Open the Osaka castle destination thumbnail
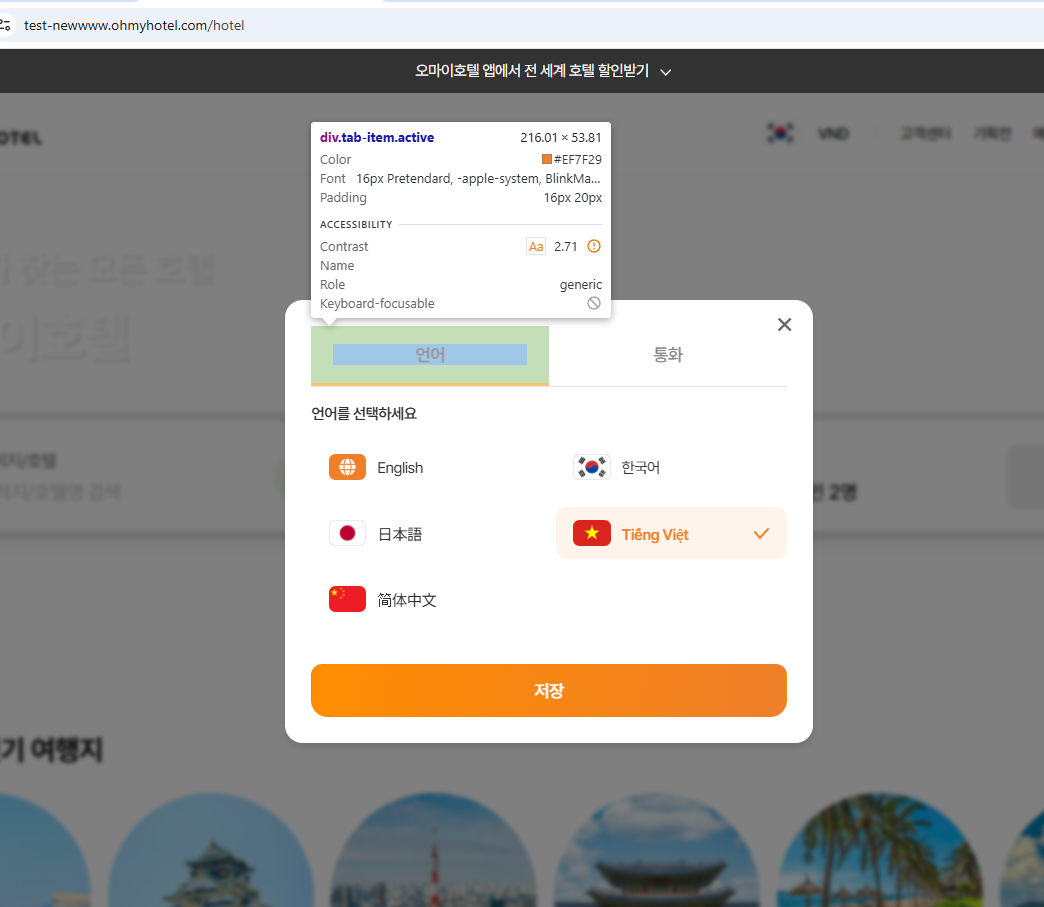The width and height of the screenshot is (1044, 907). pos(210,850)
